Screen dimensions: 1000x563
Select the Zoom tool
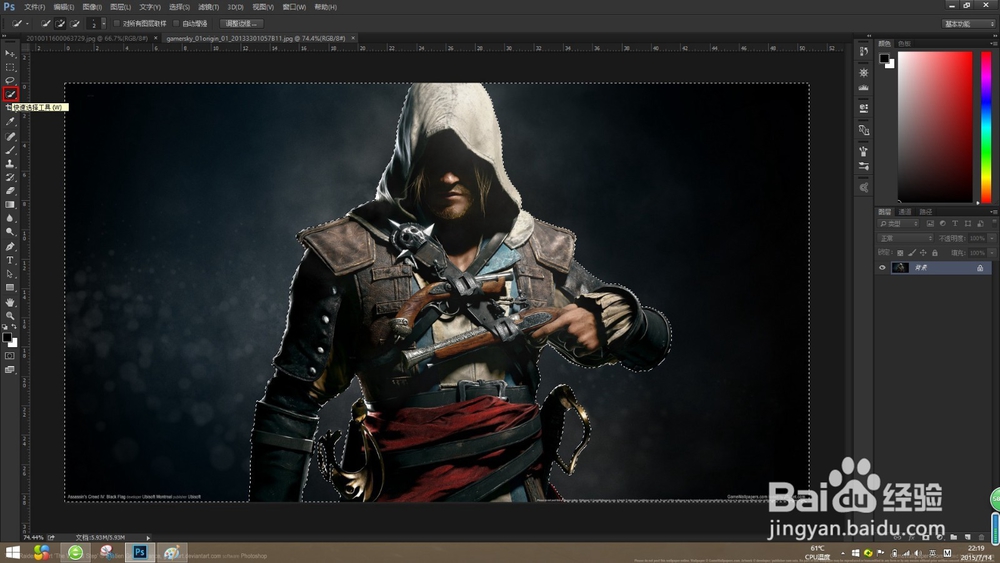coord(10,316)
